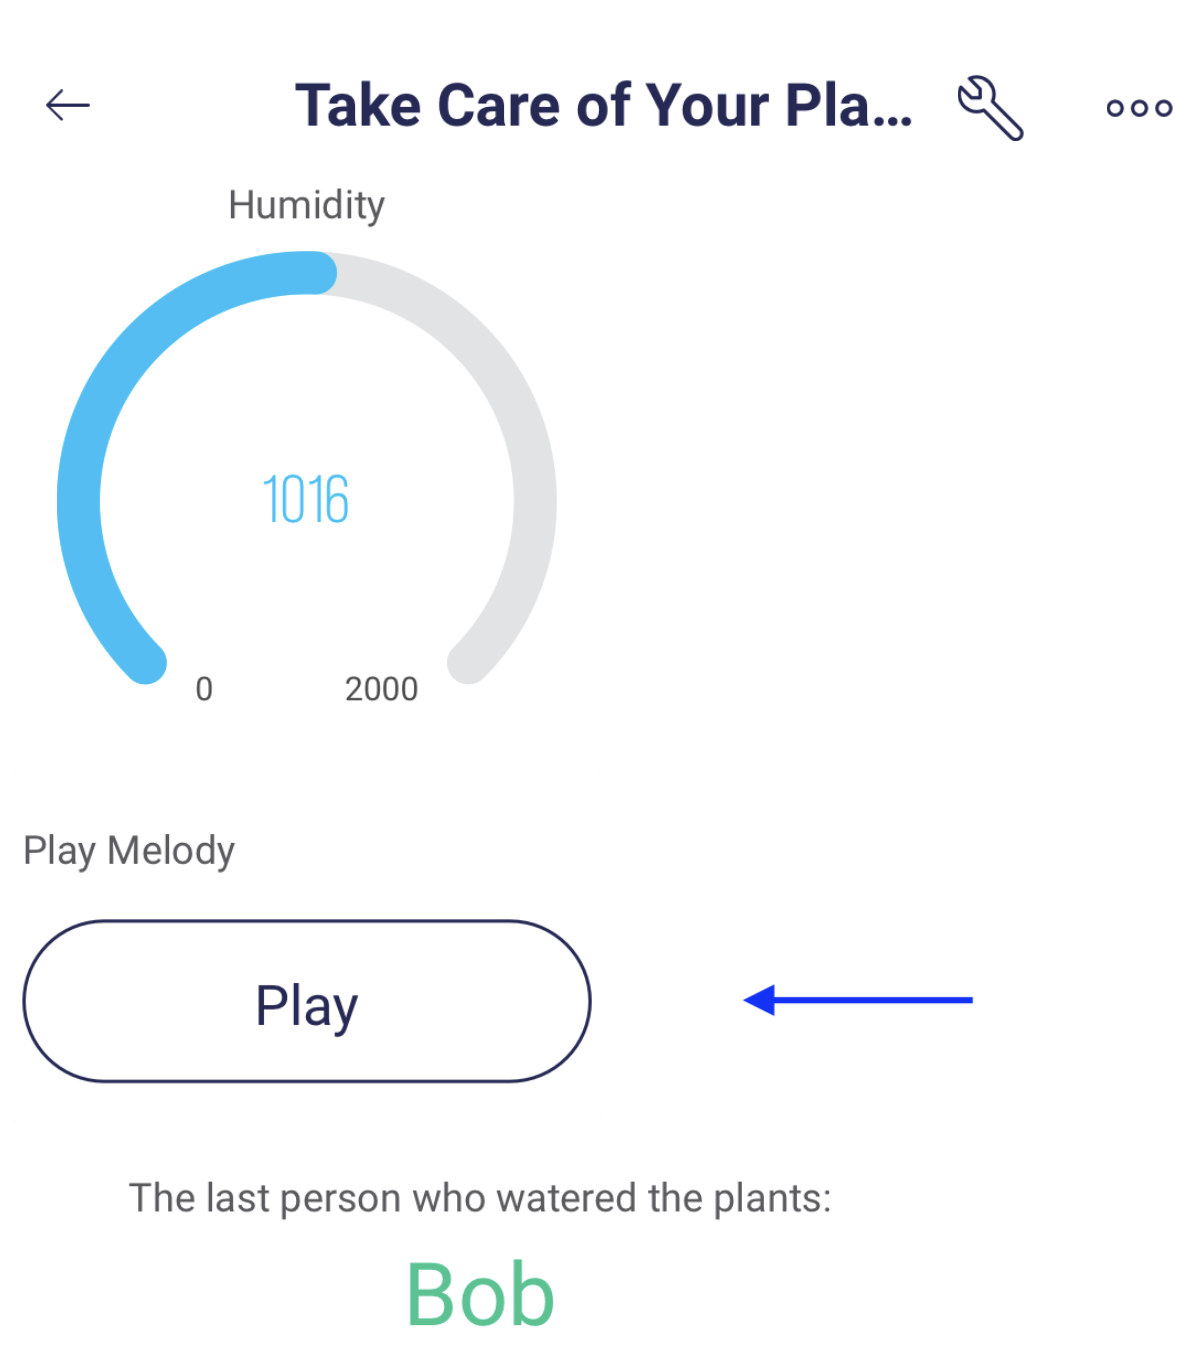Go back using the left arrow

coord(68,105)
